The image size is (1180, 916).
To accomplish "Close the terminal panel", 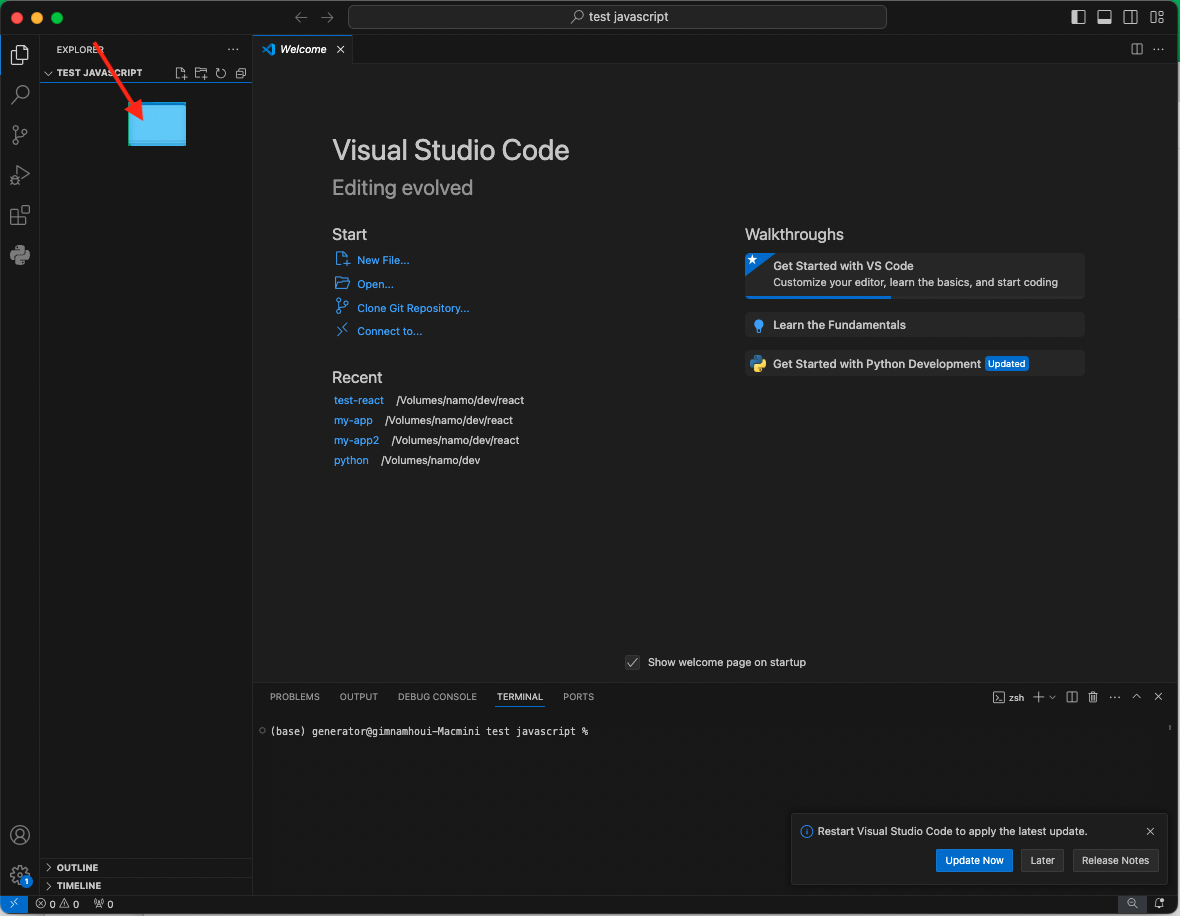I will [1158, 697].
